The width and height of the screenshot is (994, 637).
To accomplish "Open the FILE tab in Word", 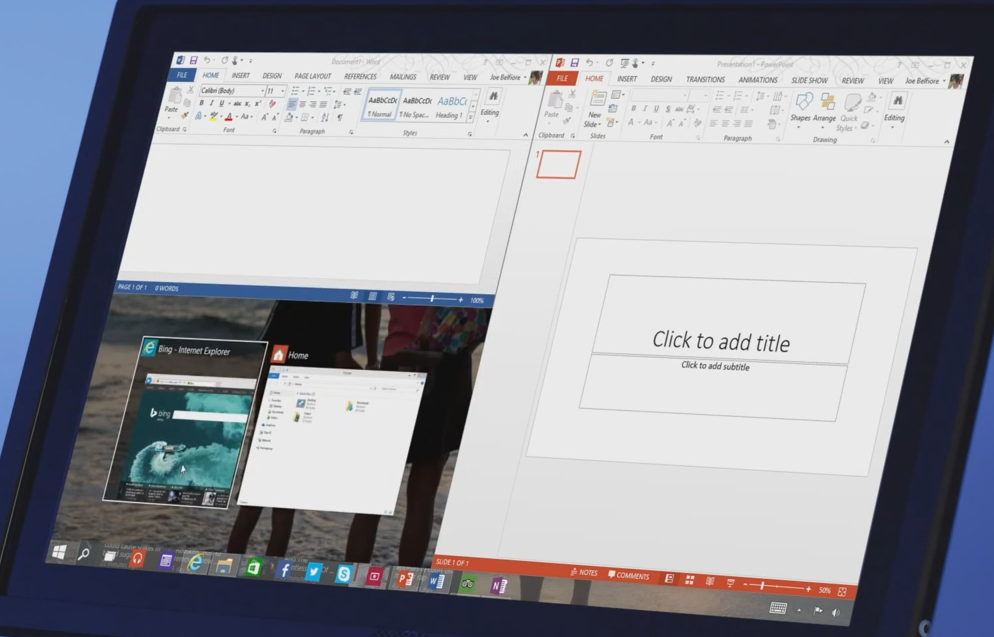I will (182, 75).
